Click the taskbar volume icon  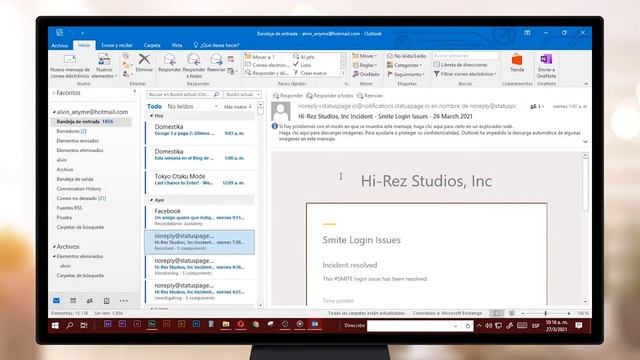point(489,325)
